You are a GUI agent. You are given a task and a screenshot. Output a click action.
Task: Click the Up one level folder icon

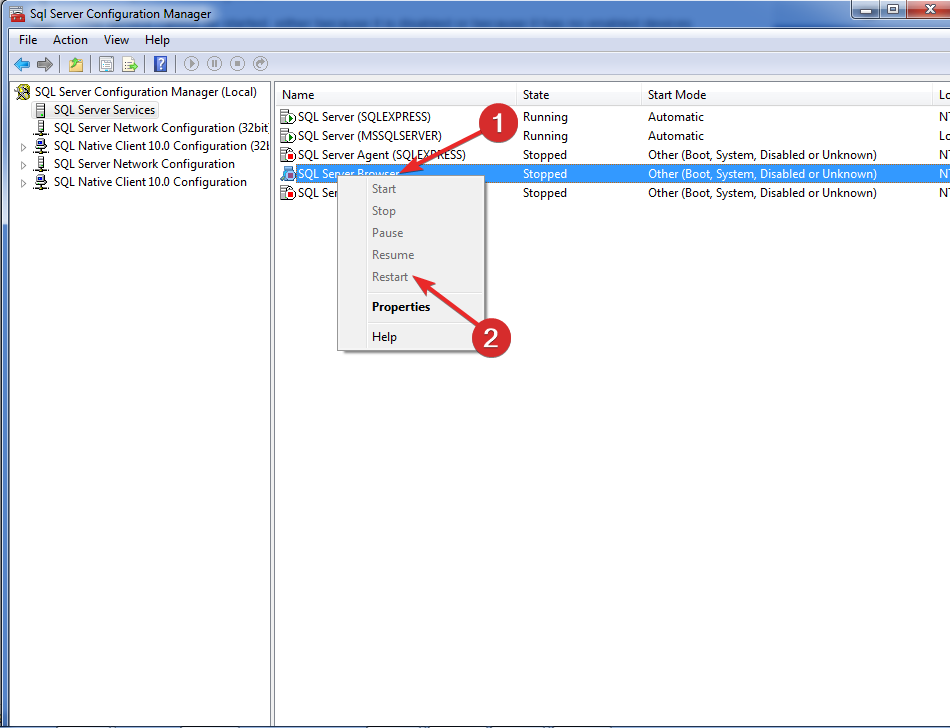(76, 64)
